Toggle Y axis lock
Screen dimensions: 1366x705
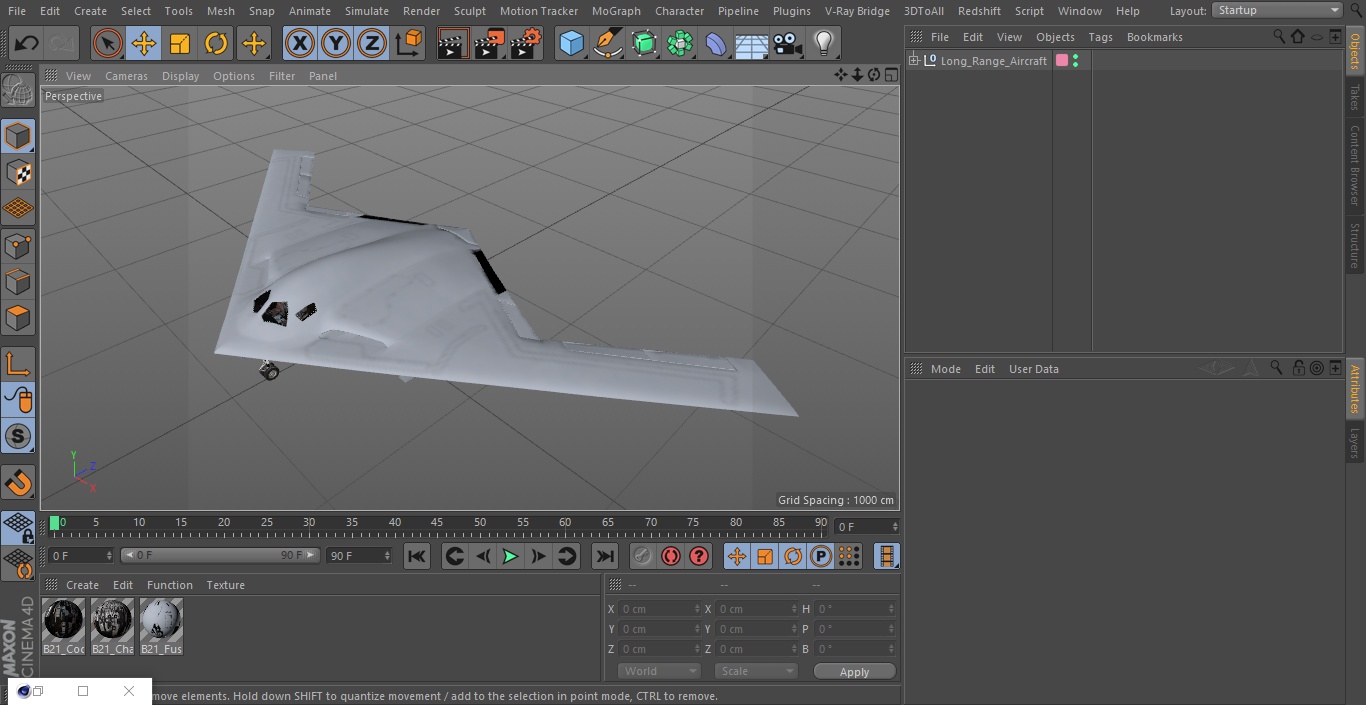point(336,43)
